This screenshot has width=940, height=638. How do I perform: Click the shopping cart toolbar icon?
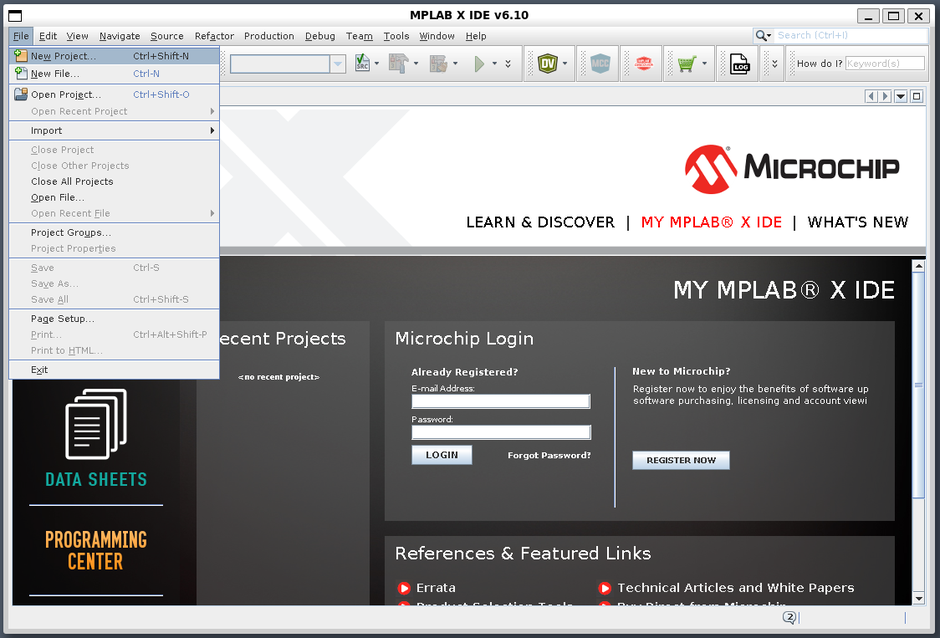pos(686,64)
